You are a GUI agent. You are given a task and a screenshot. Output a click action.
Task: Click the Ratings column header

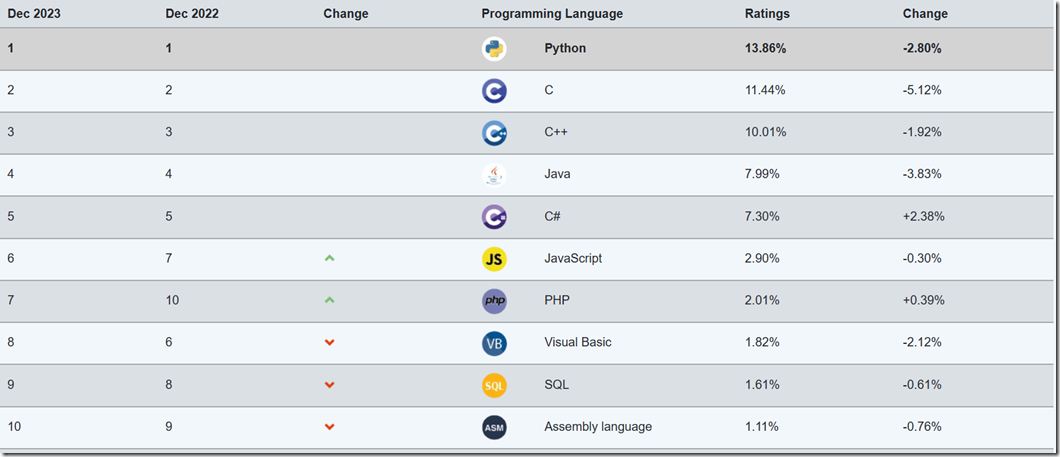pos(767,14)
